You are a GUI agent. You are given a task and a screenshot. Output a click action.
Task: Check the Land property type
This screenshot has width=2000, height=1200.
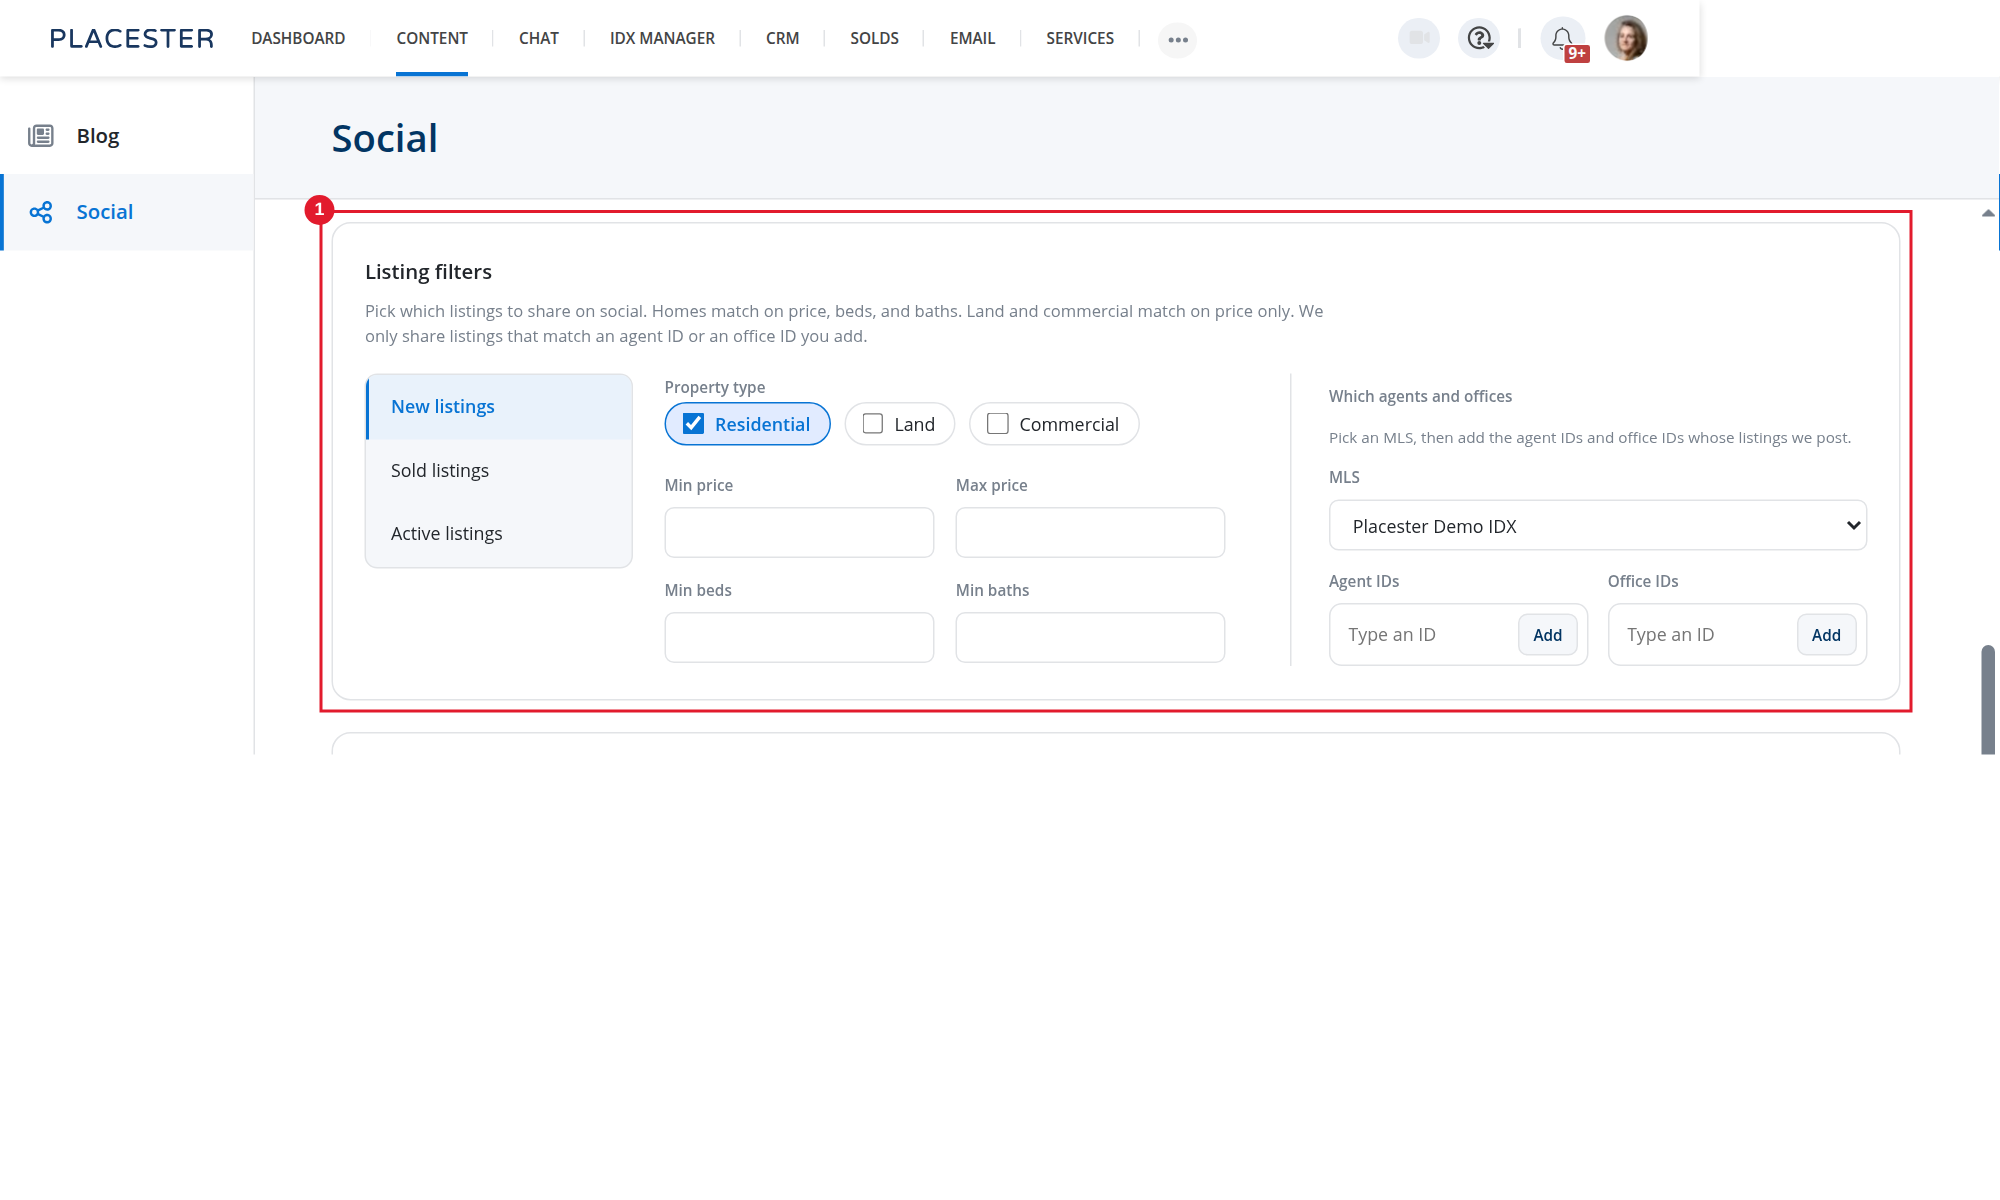pos(873,424)
